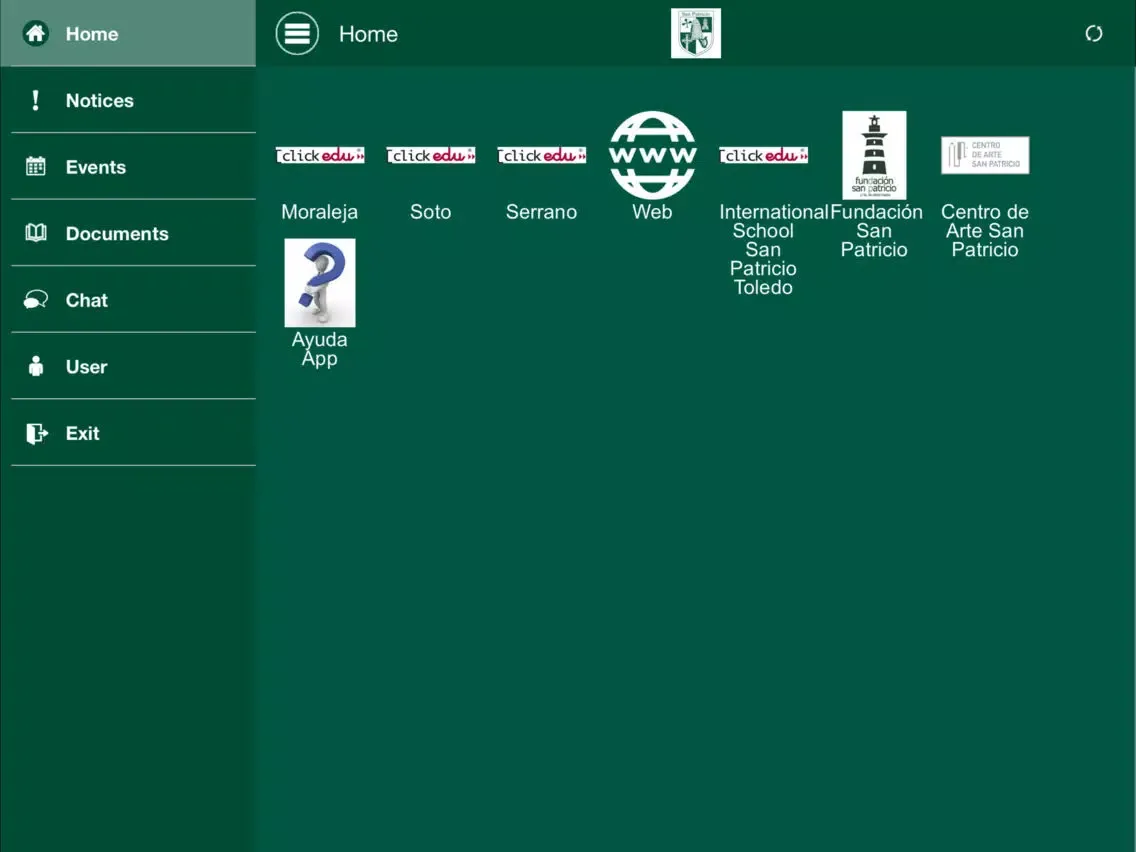Click Centro de Arte San Patricio label
This screenshot has height=852, width=1136.
985,231
